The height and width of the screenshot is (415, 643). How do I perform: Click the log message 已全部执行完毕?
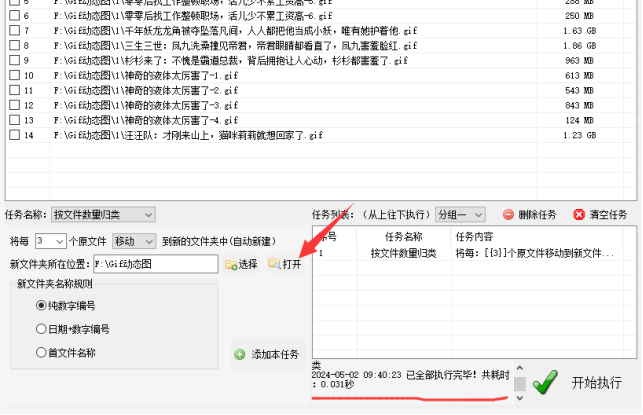pyautogui.click(x=441, y=375)
